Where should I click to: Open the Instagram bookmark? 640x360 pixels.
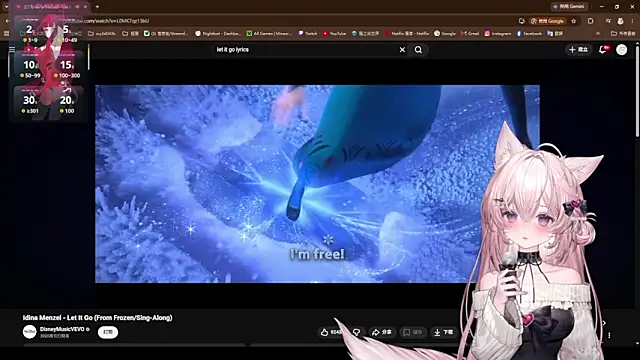pyautogui.click(x=498, y=33)
